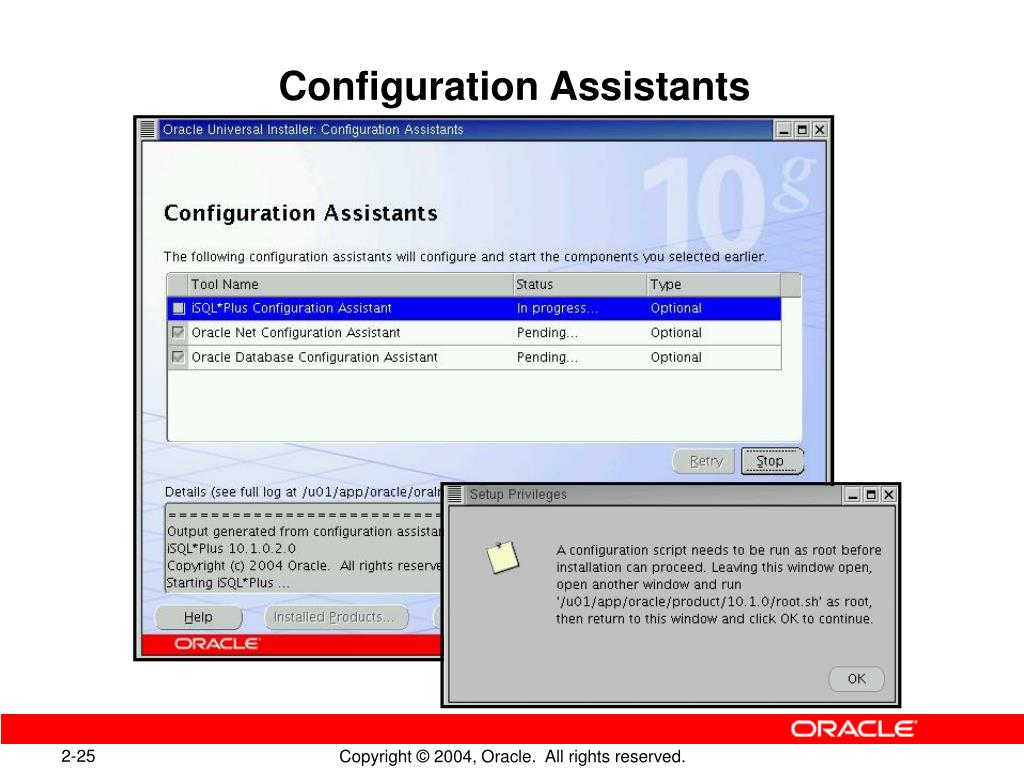Screen dimensions: 1024x768
Task: Click the Status column header
Action: (x=581, y=285)
